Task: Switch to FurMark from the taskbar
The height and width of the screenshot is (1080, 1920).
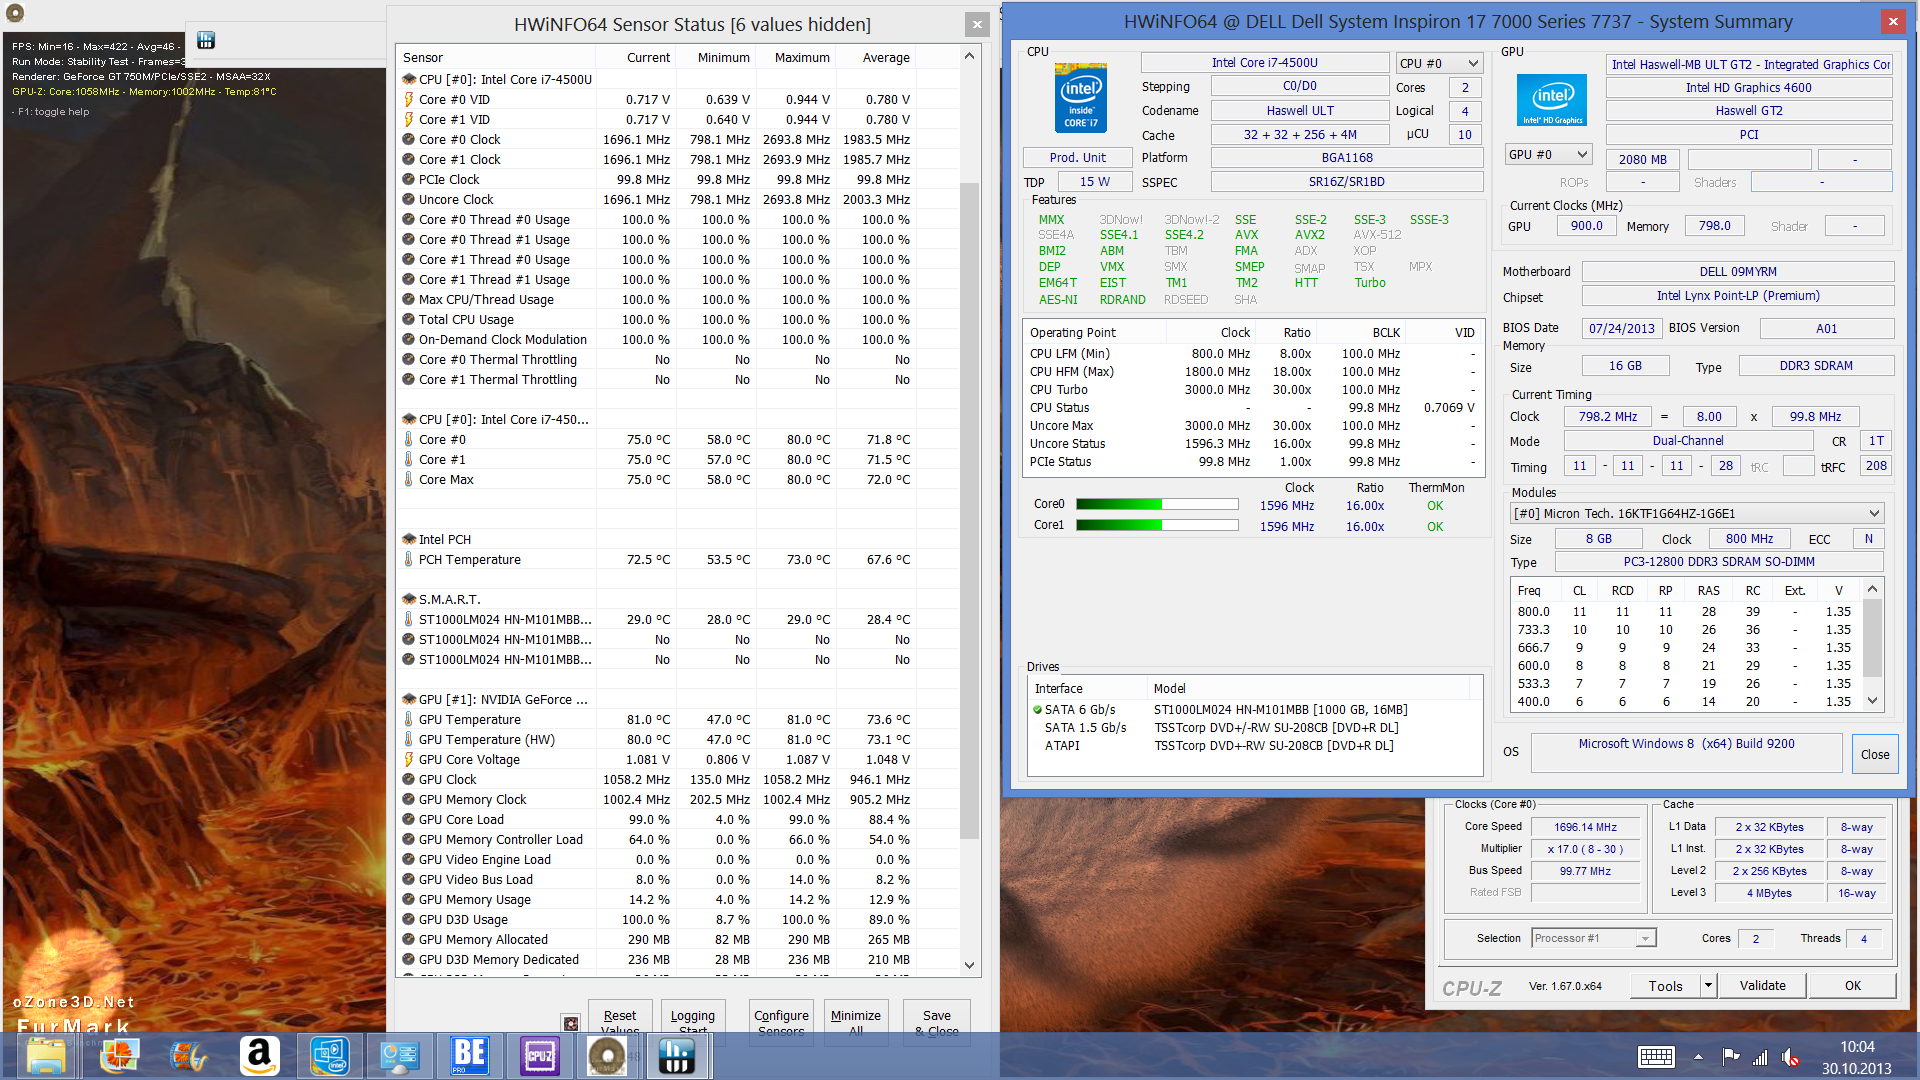Action: click(x=607, y=1056)
